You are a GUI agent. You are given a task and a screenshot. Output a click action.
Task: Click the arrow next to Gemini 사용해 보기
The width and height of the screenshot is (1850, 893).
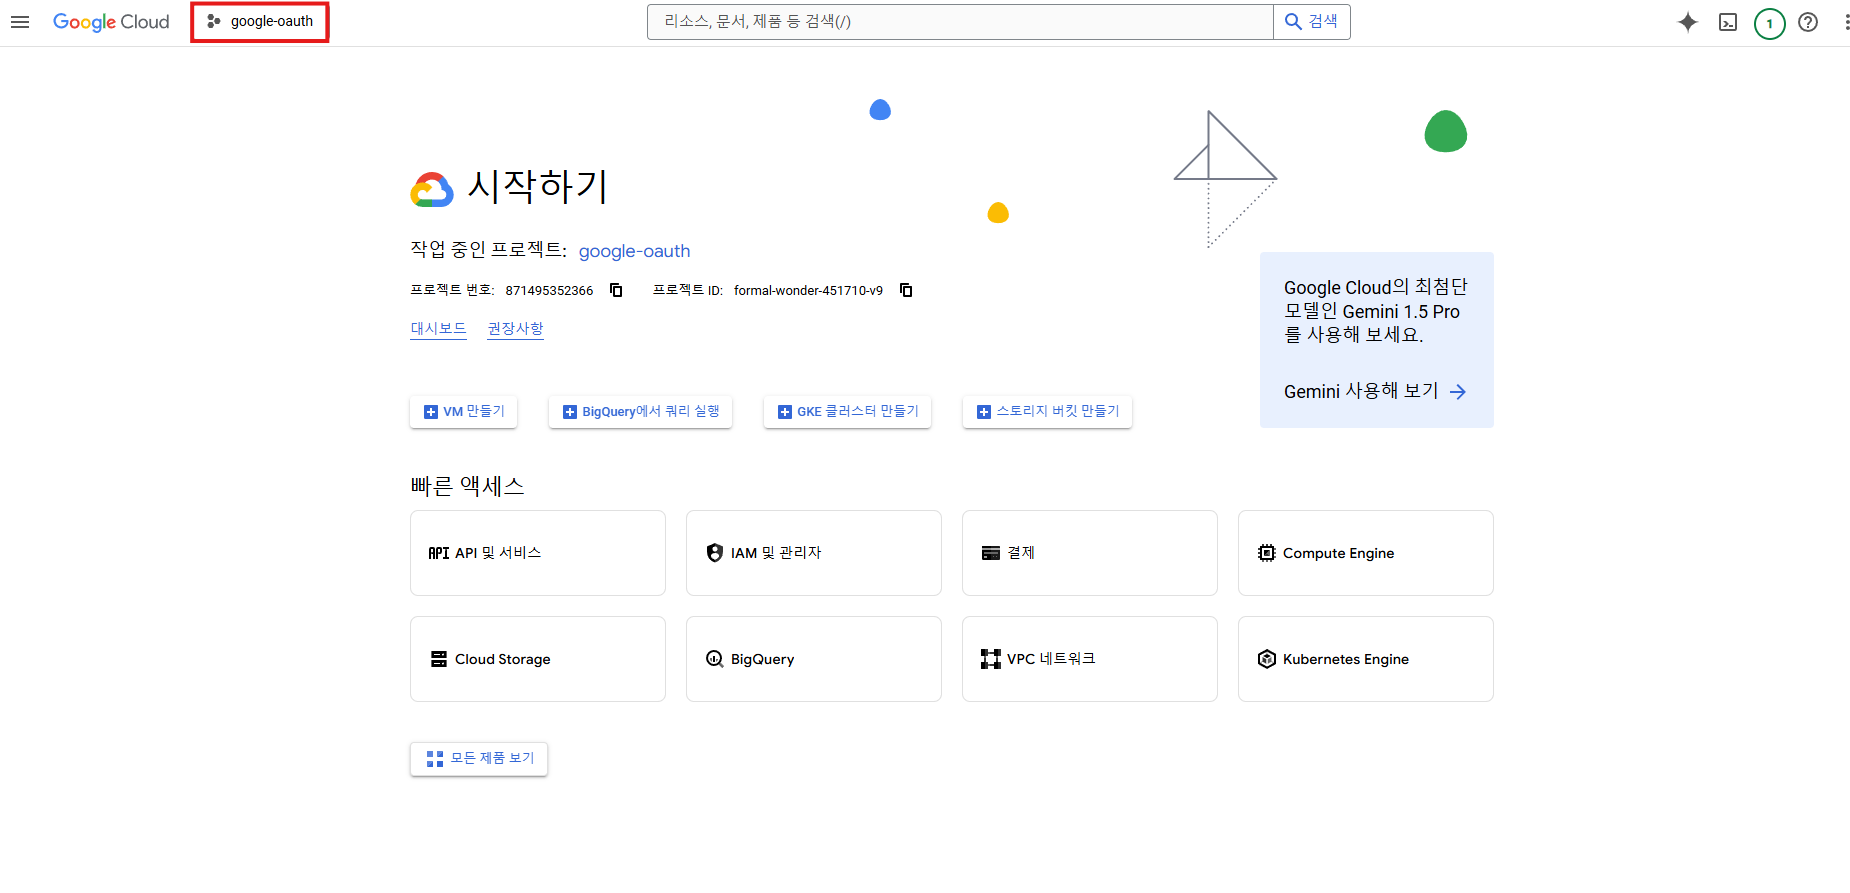[x=1458, y=392]
